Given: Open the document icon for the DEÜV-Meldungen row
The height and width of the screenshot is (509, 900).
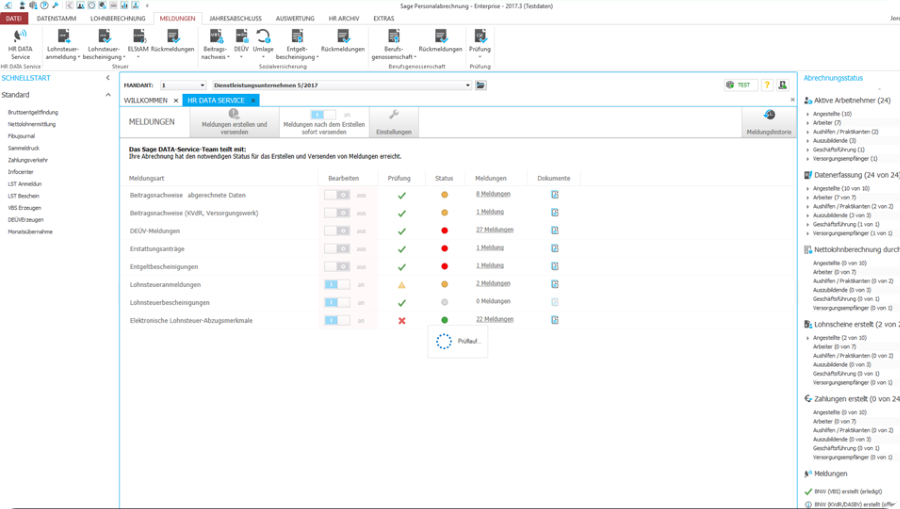Looking at the screenshot, I should coord(554,230).
